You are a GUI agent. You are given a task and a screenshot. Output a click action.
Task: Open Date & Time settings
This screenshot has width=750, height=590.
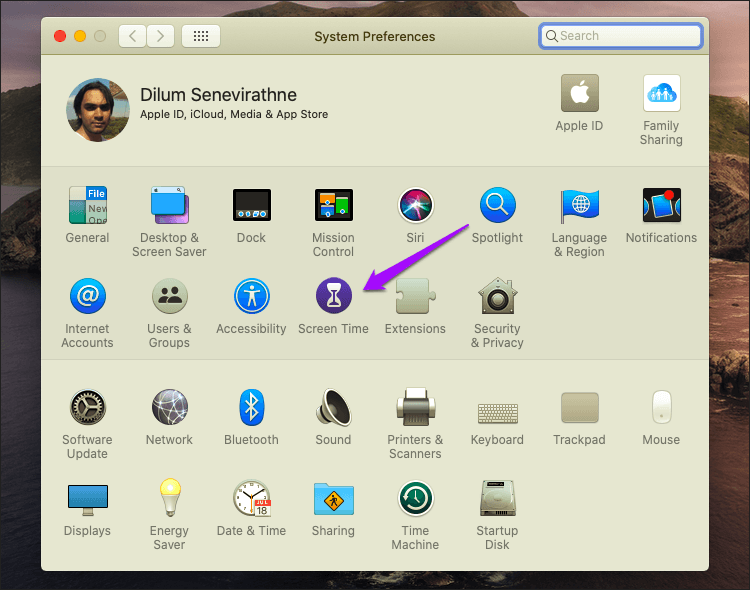coord(252,498)
